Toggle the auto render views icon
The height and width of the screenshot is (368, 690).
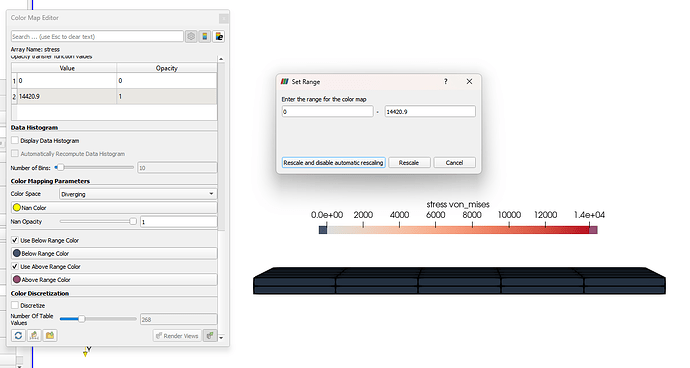tap(210, 335)
